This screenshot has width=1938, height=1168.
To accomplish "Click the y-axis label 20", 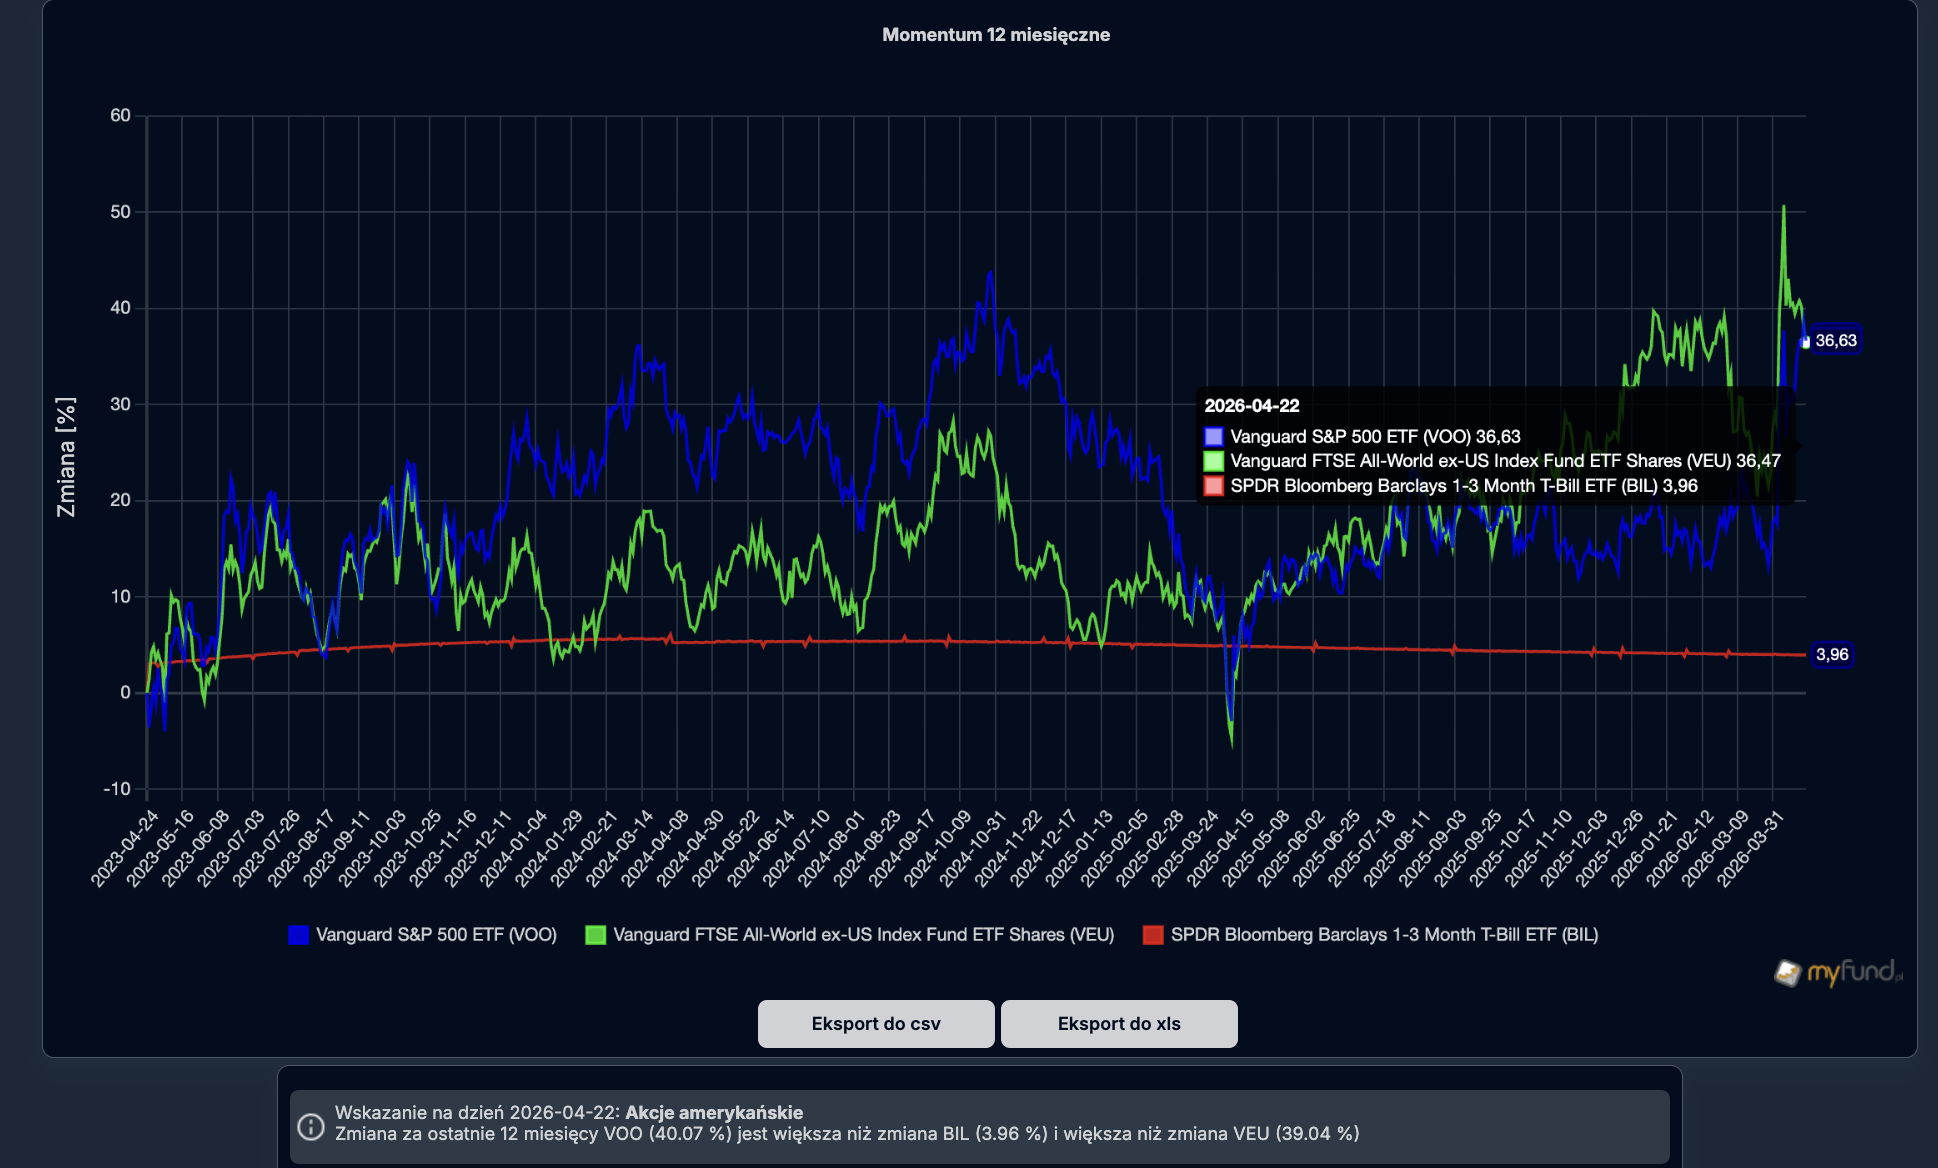I will point(120,500).
